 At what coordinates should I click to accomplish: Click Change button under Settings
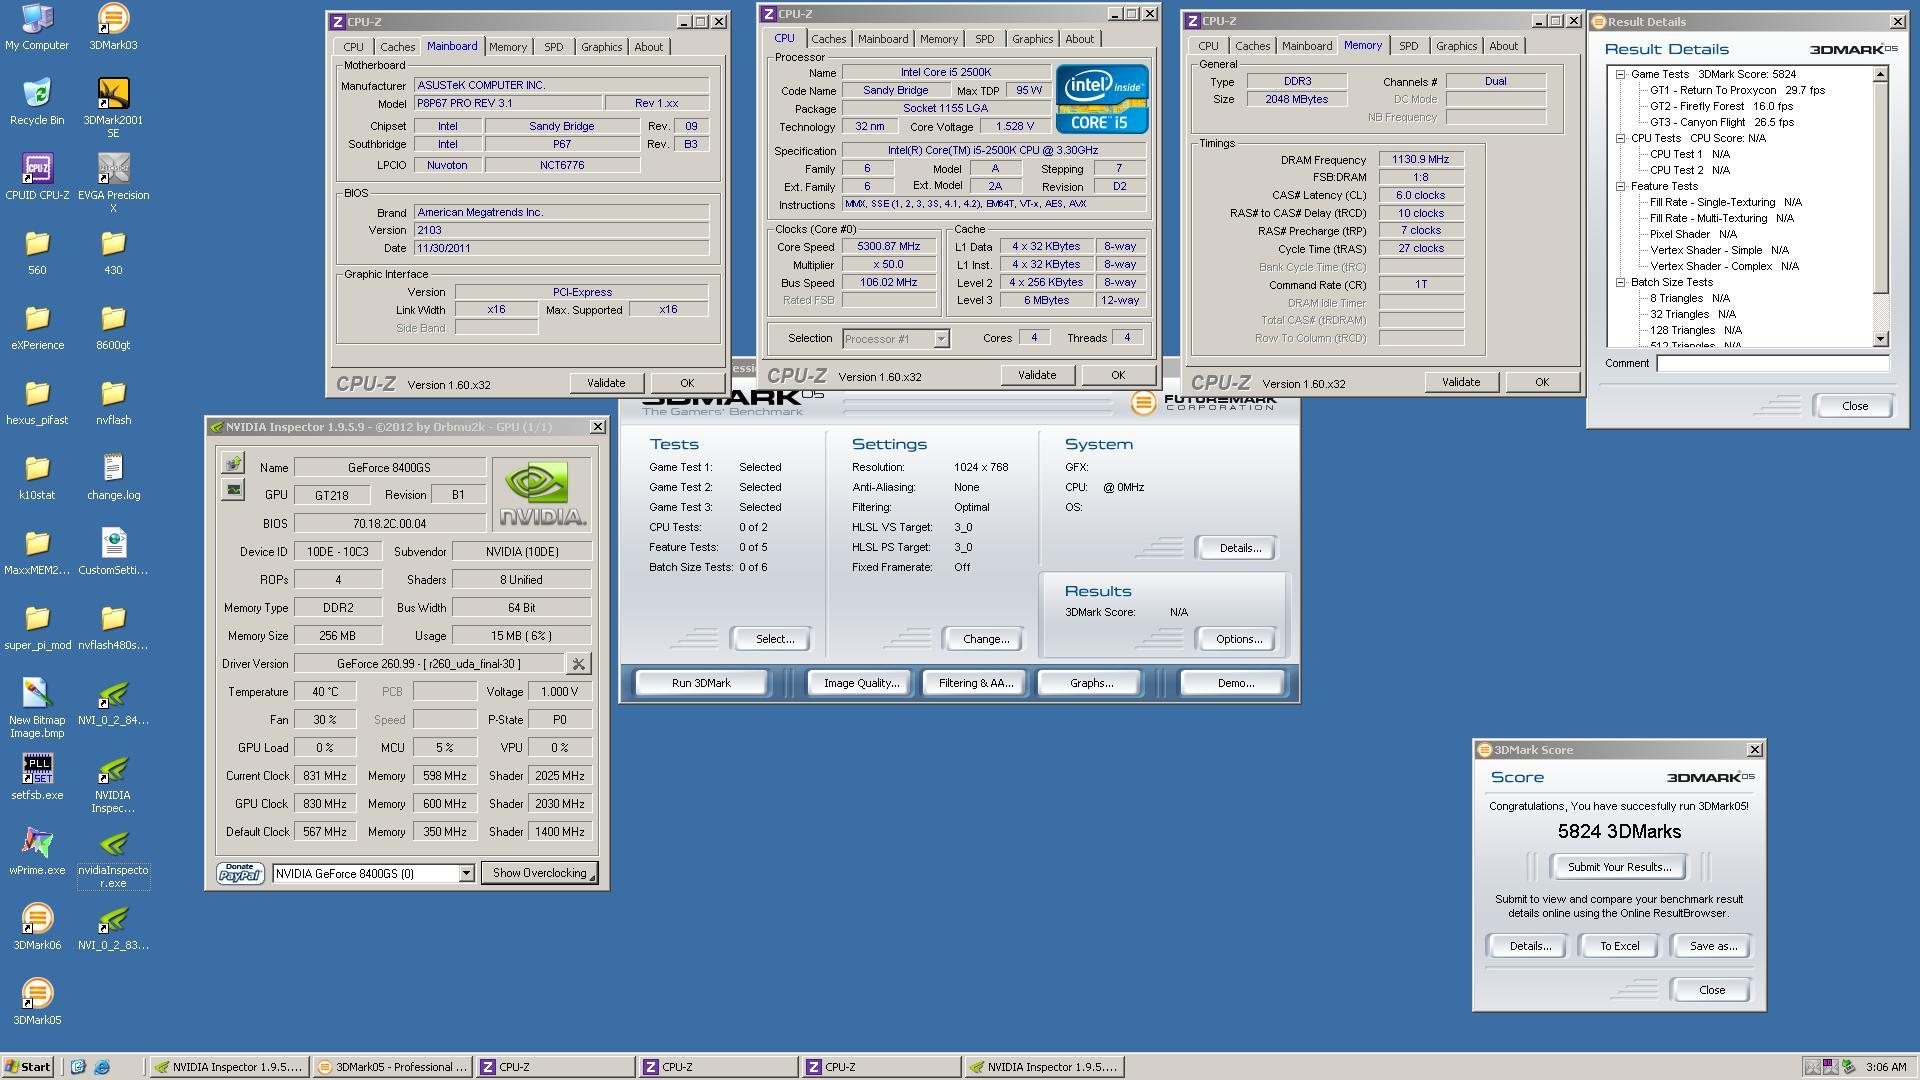pos(985,639)
